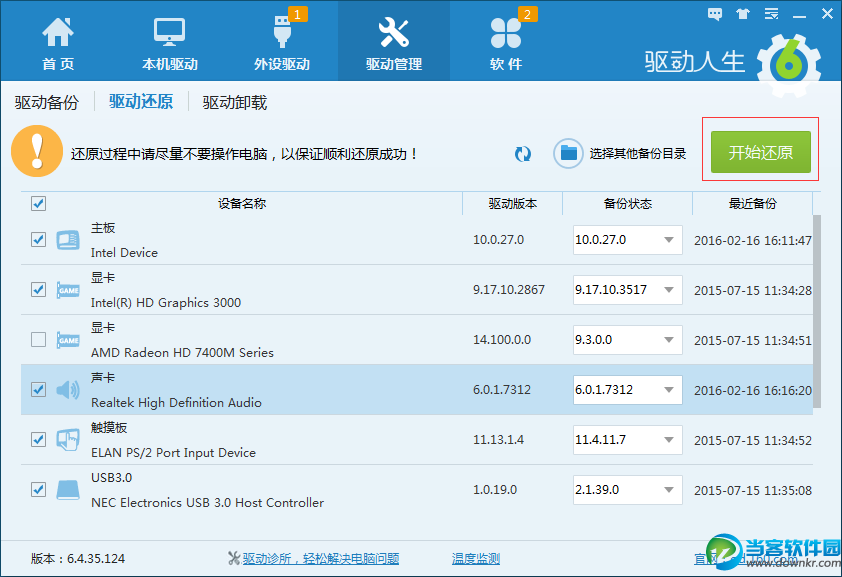Click the 驱动版本 column header

coord(512,203)
